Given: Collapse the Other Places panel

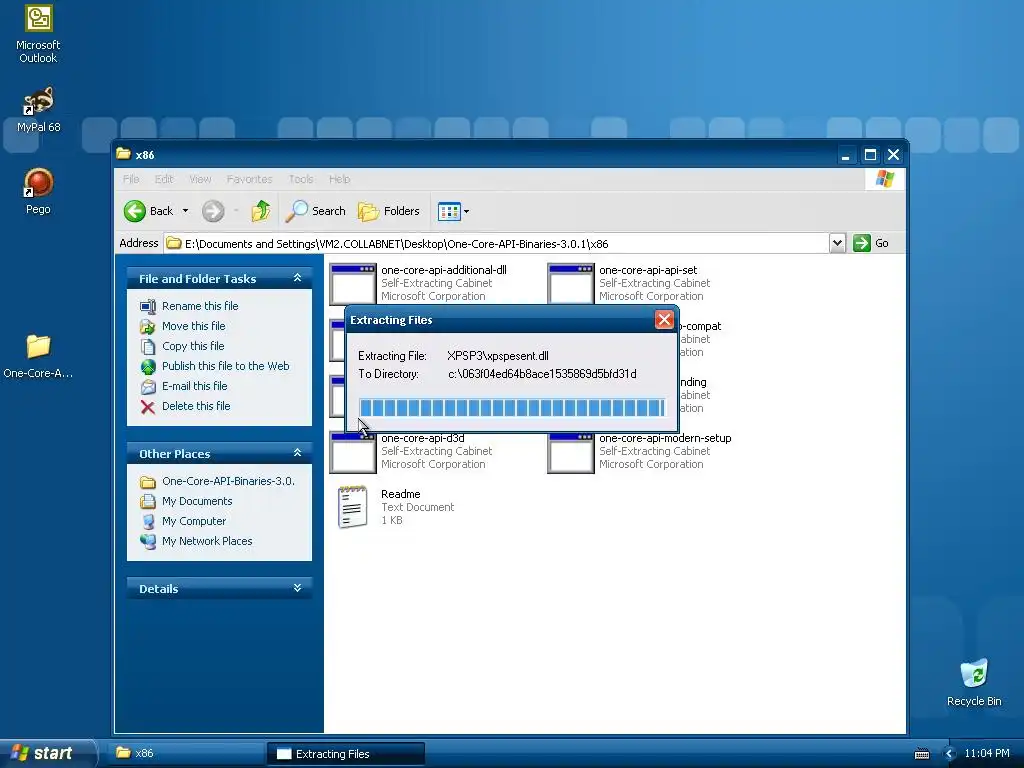Looking at the screenshot, I should (297, 453).
